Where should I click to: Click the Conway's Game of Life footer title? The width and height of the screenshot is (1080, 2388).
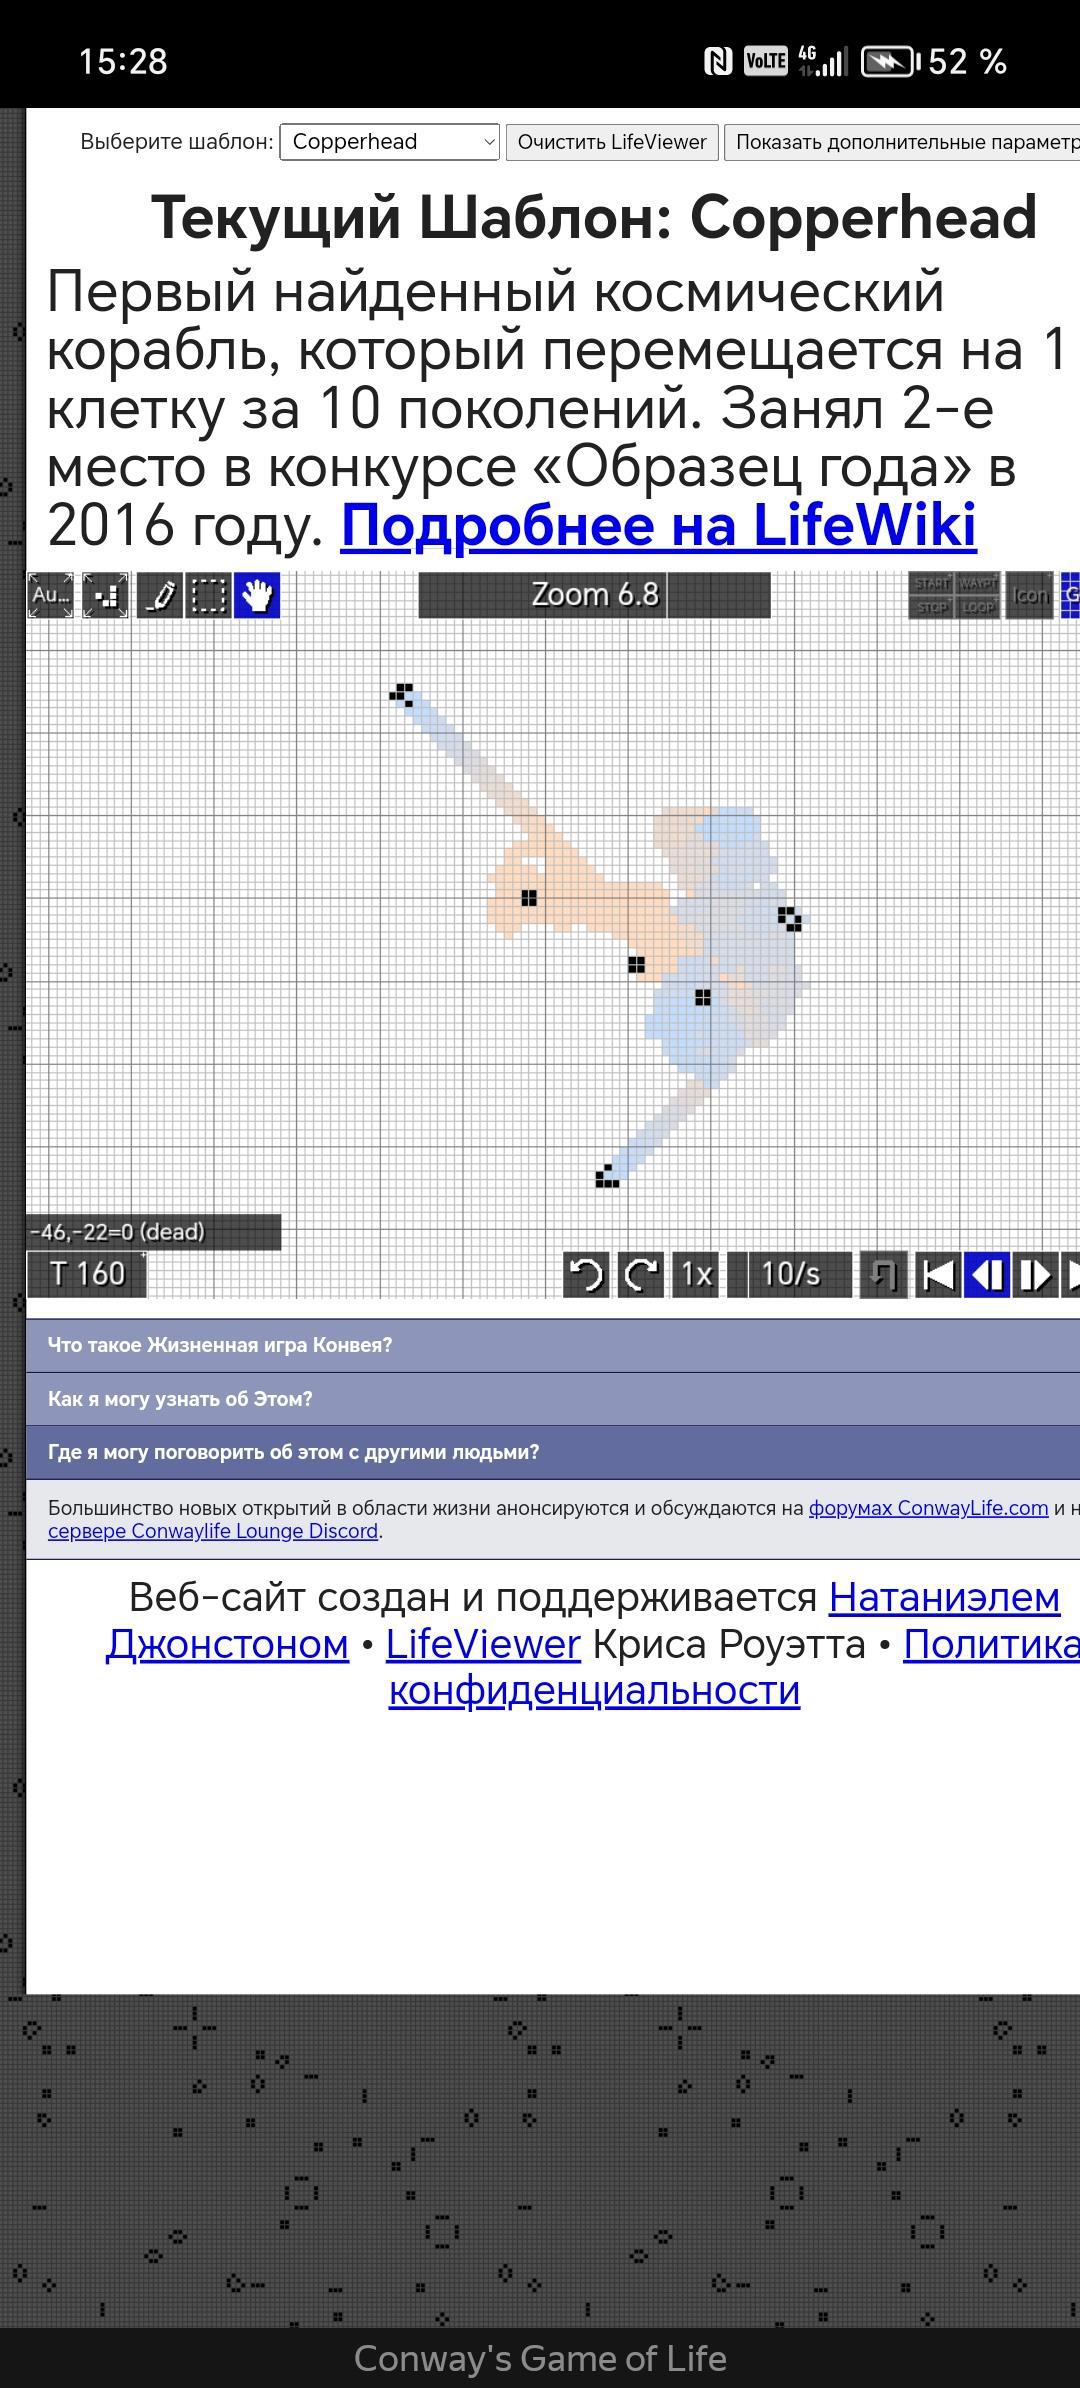(540, 2359)
